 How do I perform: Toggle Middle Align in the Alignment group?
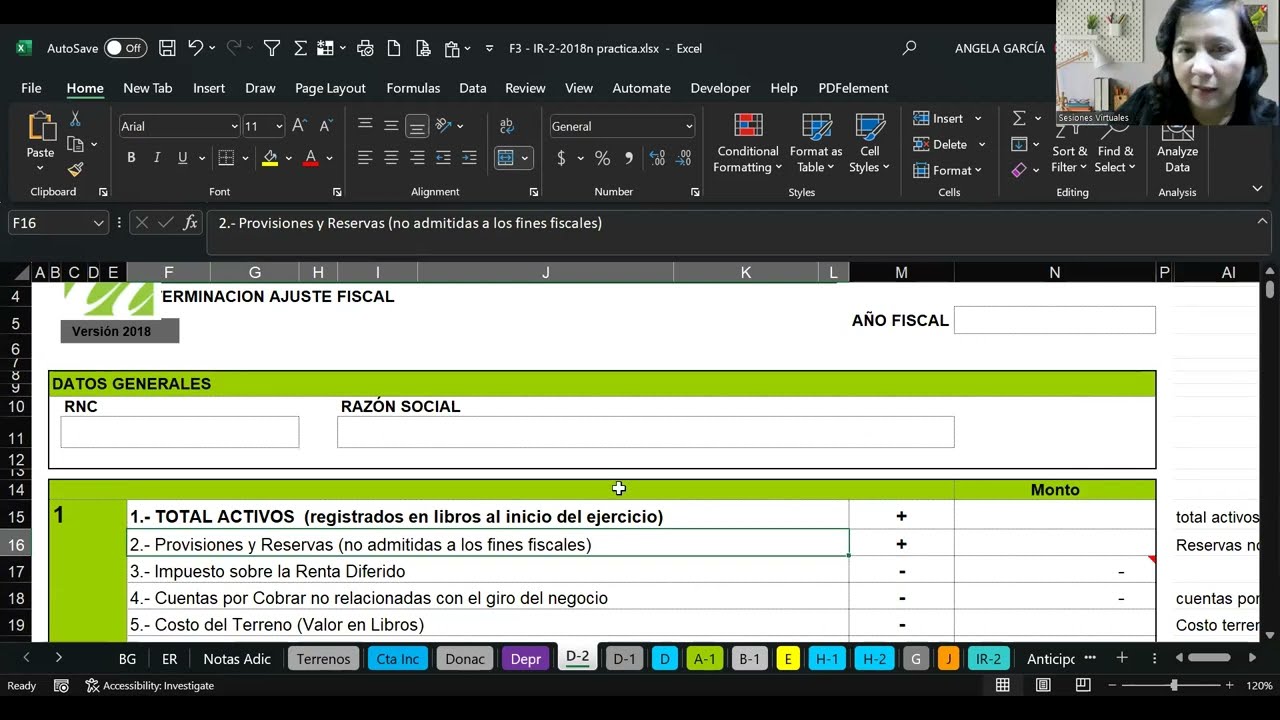click(x=391, y=126)
